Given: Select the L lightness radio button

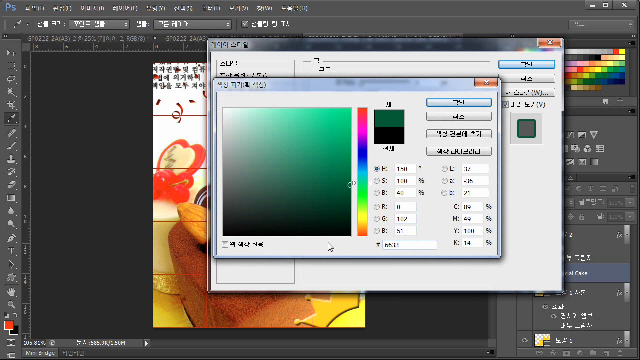Looking at the screenshot, I should [x=444, y=169].
